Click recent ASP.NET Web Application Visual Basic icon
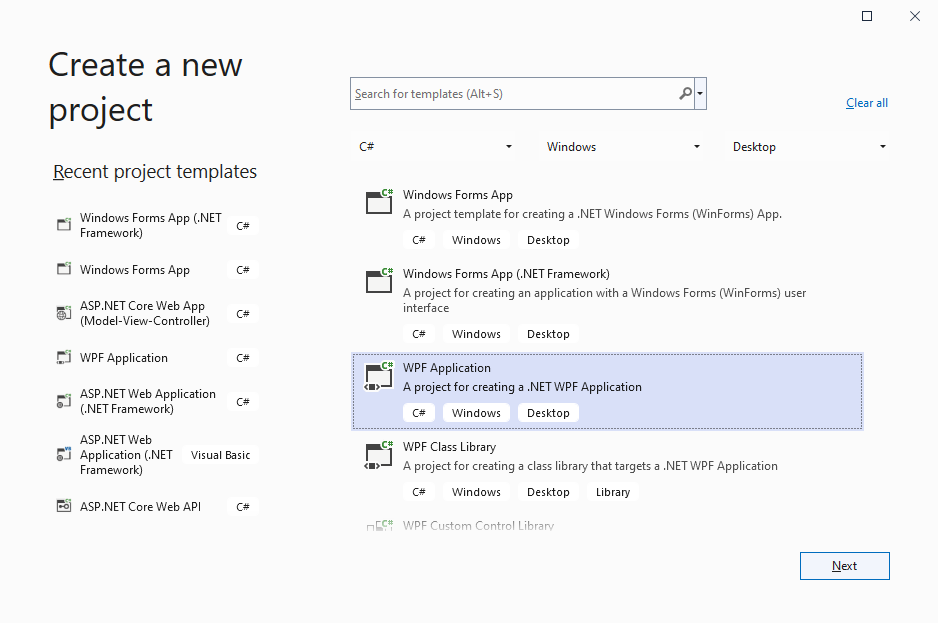Image resolution: width=938 pixels, height=623 pixels. pyautogui.click(x=64, y=454)
